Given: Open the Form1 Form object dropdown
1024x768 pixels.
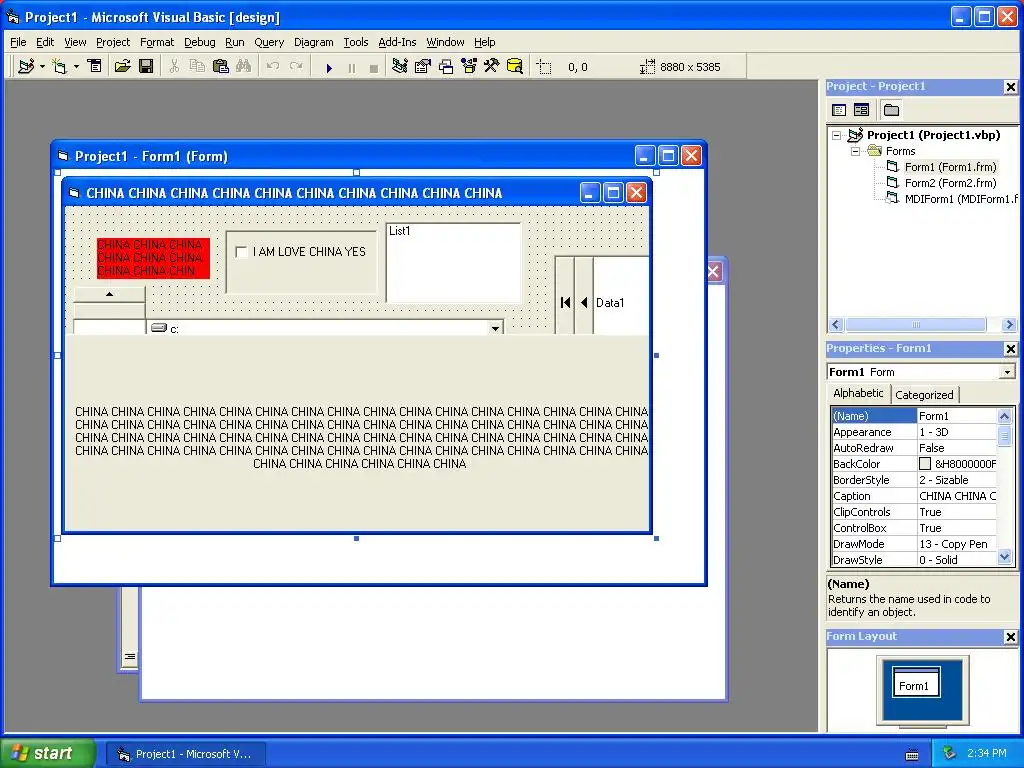Looking at the screenshot, I should [1007, 372].
